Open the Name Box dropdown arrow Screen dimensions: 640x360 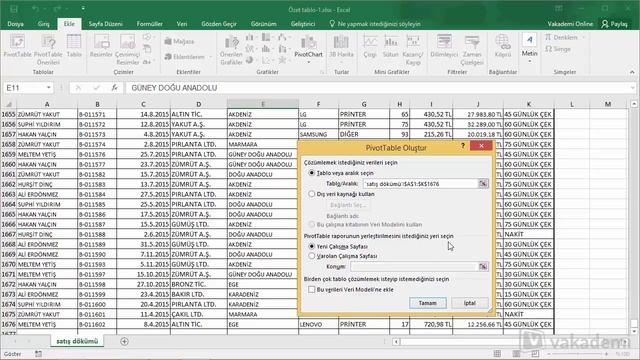pos(49,88)
